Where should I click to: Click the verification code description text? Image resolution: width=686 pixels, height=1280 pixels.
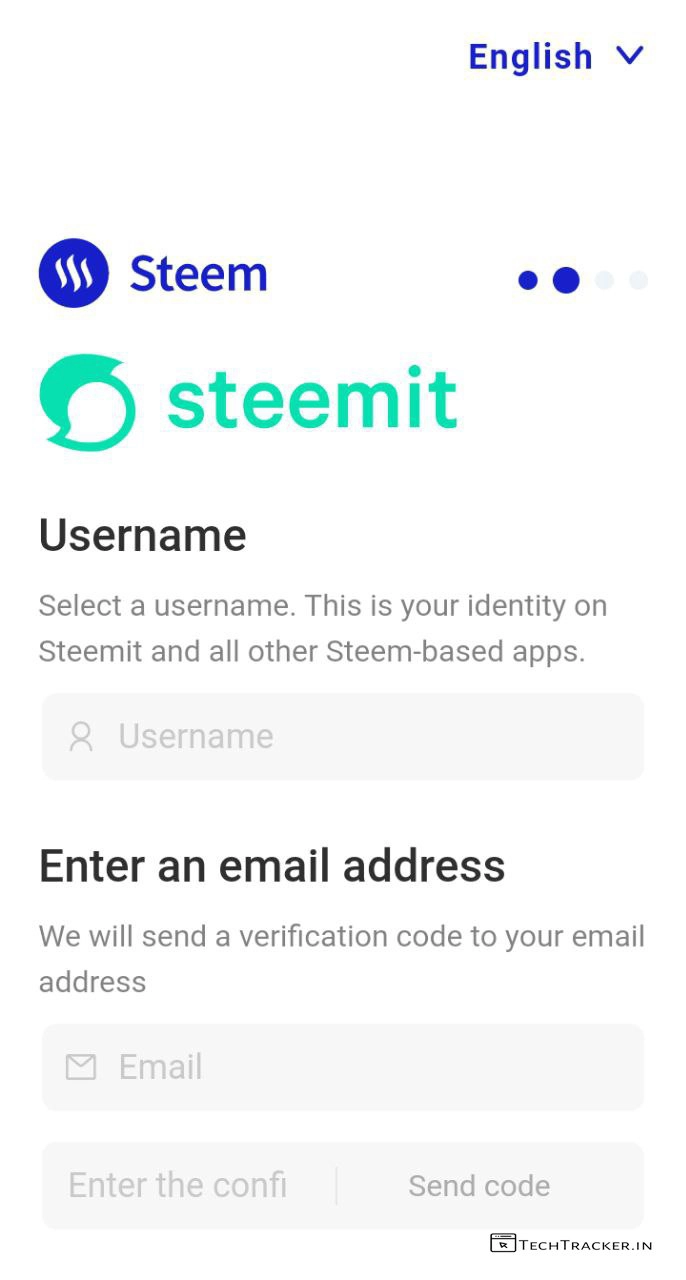pyautogui.click(x=342, y=959)
